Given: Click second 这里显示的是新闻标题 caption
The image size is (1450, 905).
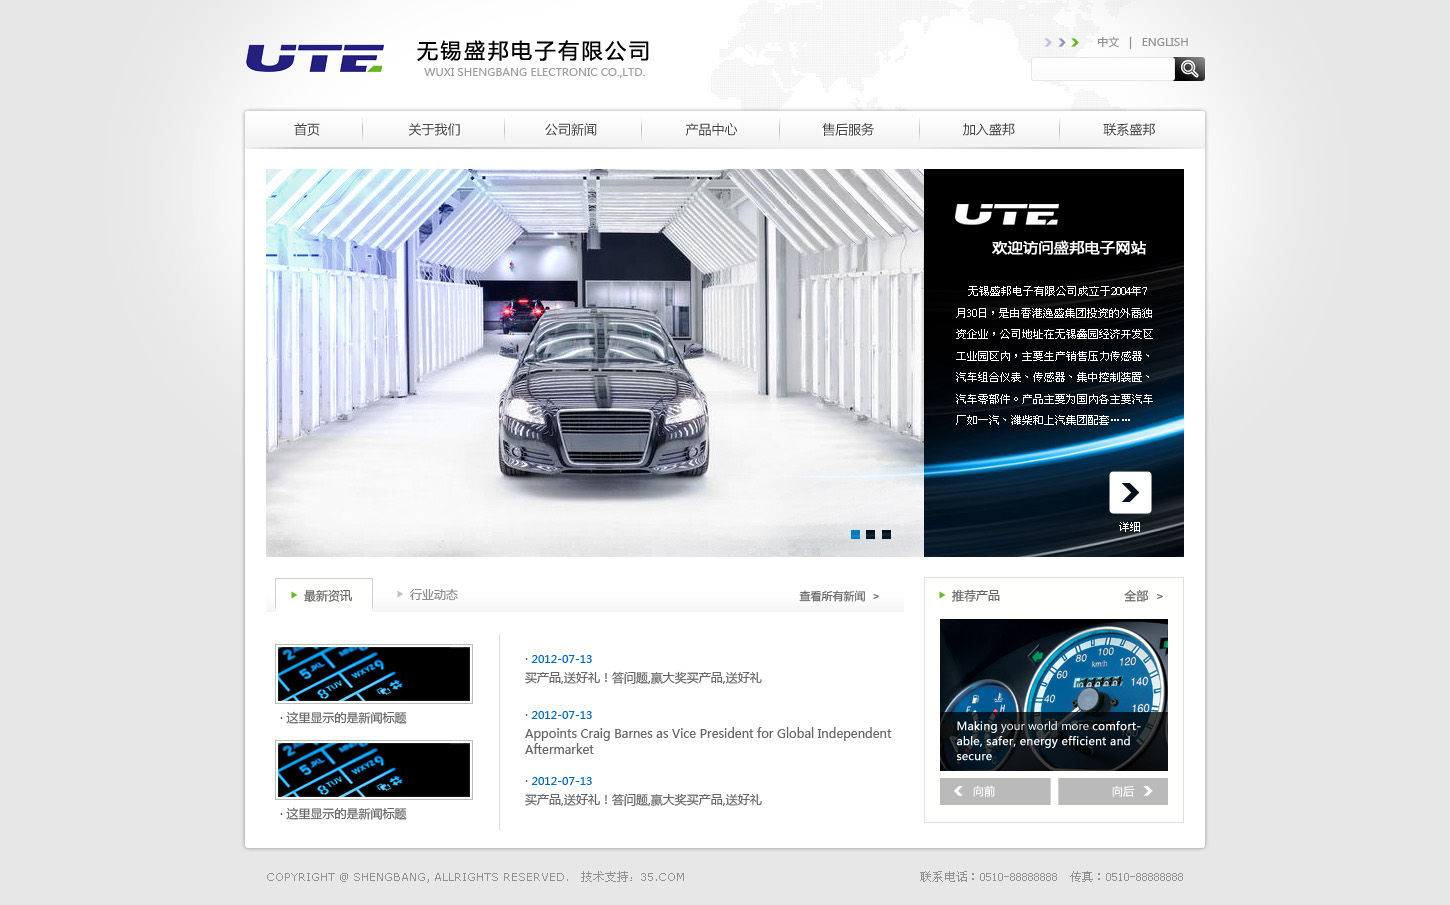Looking at the screenshot, I should 346,814.
